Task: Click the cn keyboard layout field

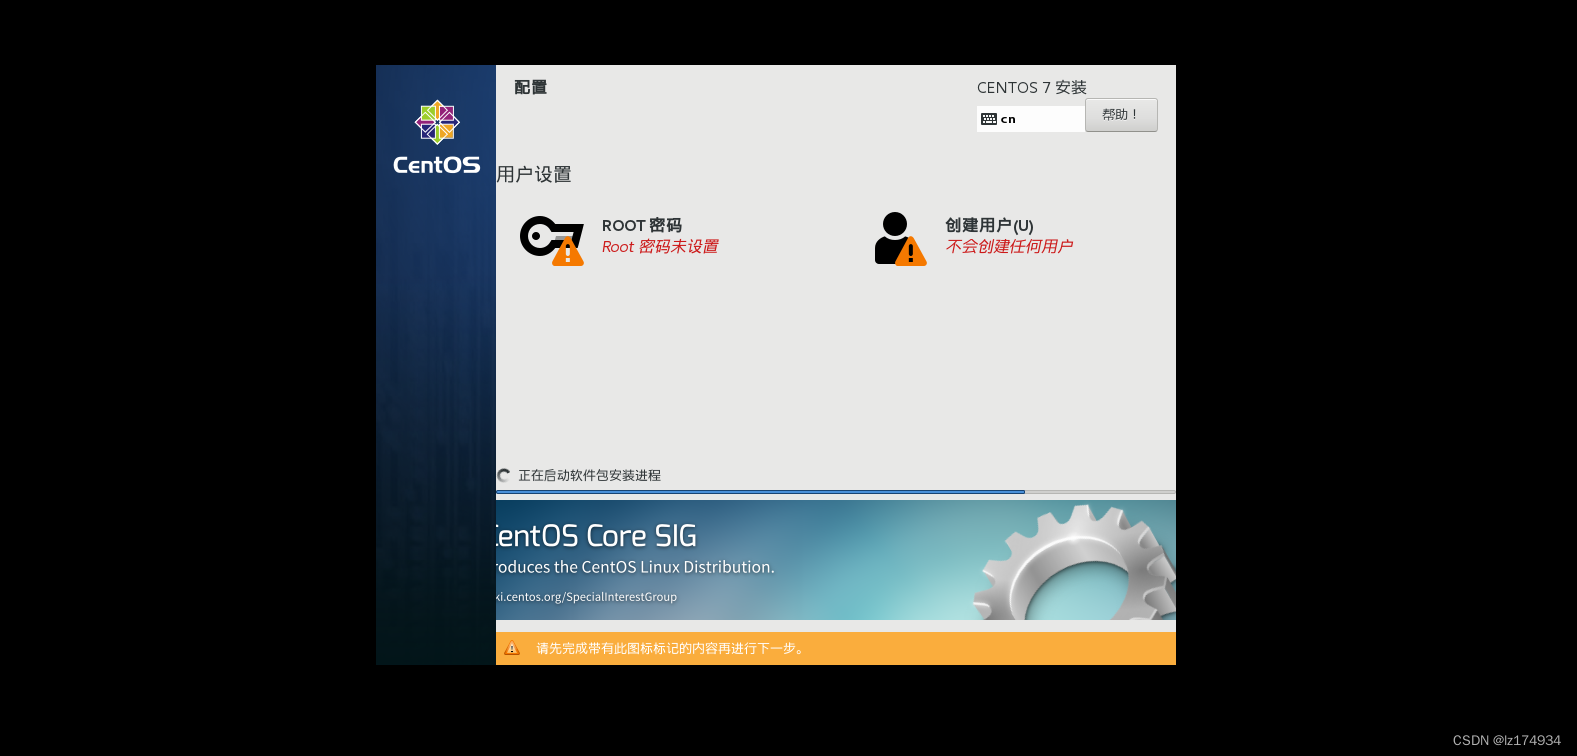Action: [x=1031, y=119]
